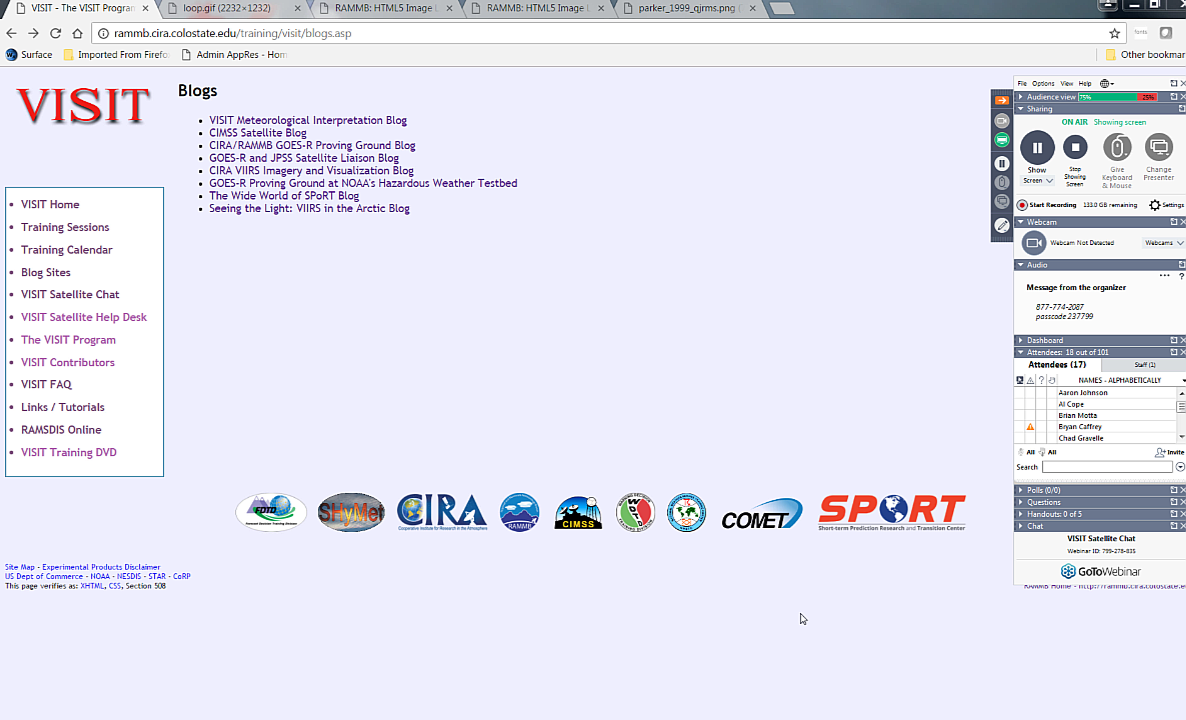Screen dimensions: 1186x720
Task: Click the Give Keyboard & Mouse icon
Action: pos(1117,148)
